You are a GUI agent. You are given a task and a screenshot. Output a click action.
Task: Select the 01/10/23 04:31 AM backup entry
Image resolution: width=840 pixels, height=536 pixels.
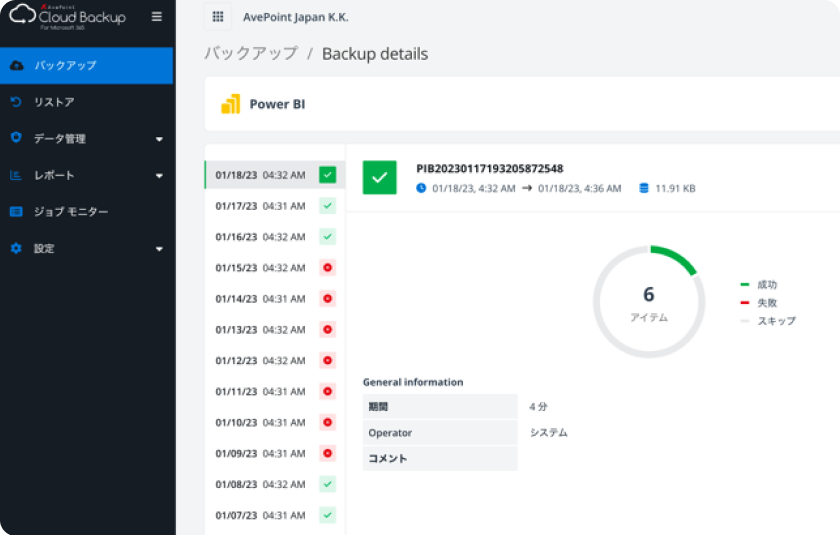tap(275, 422)
